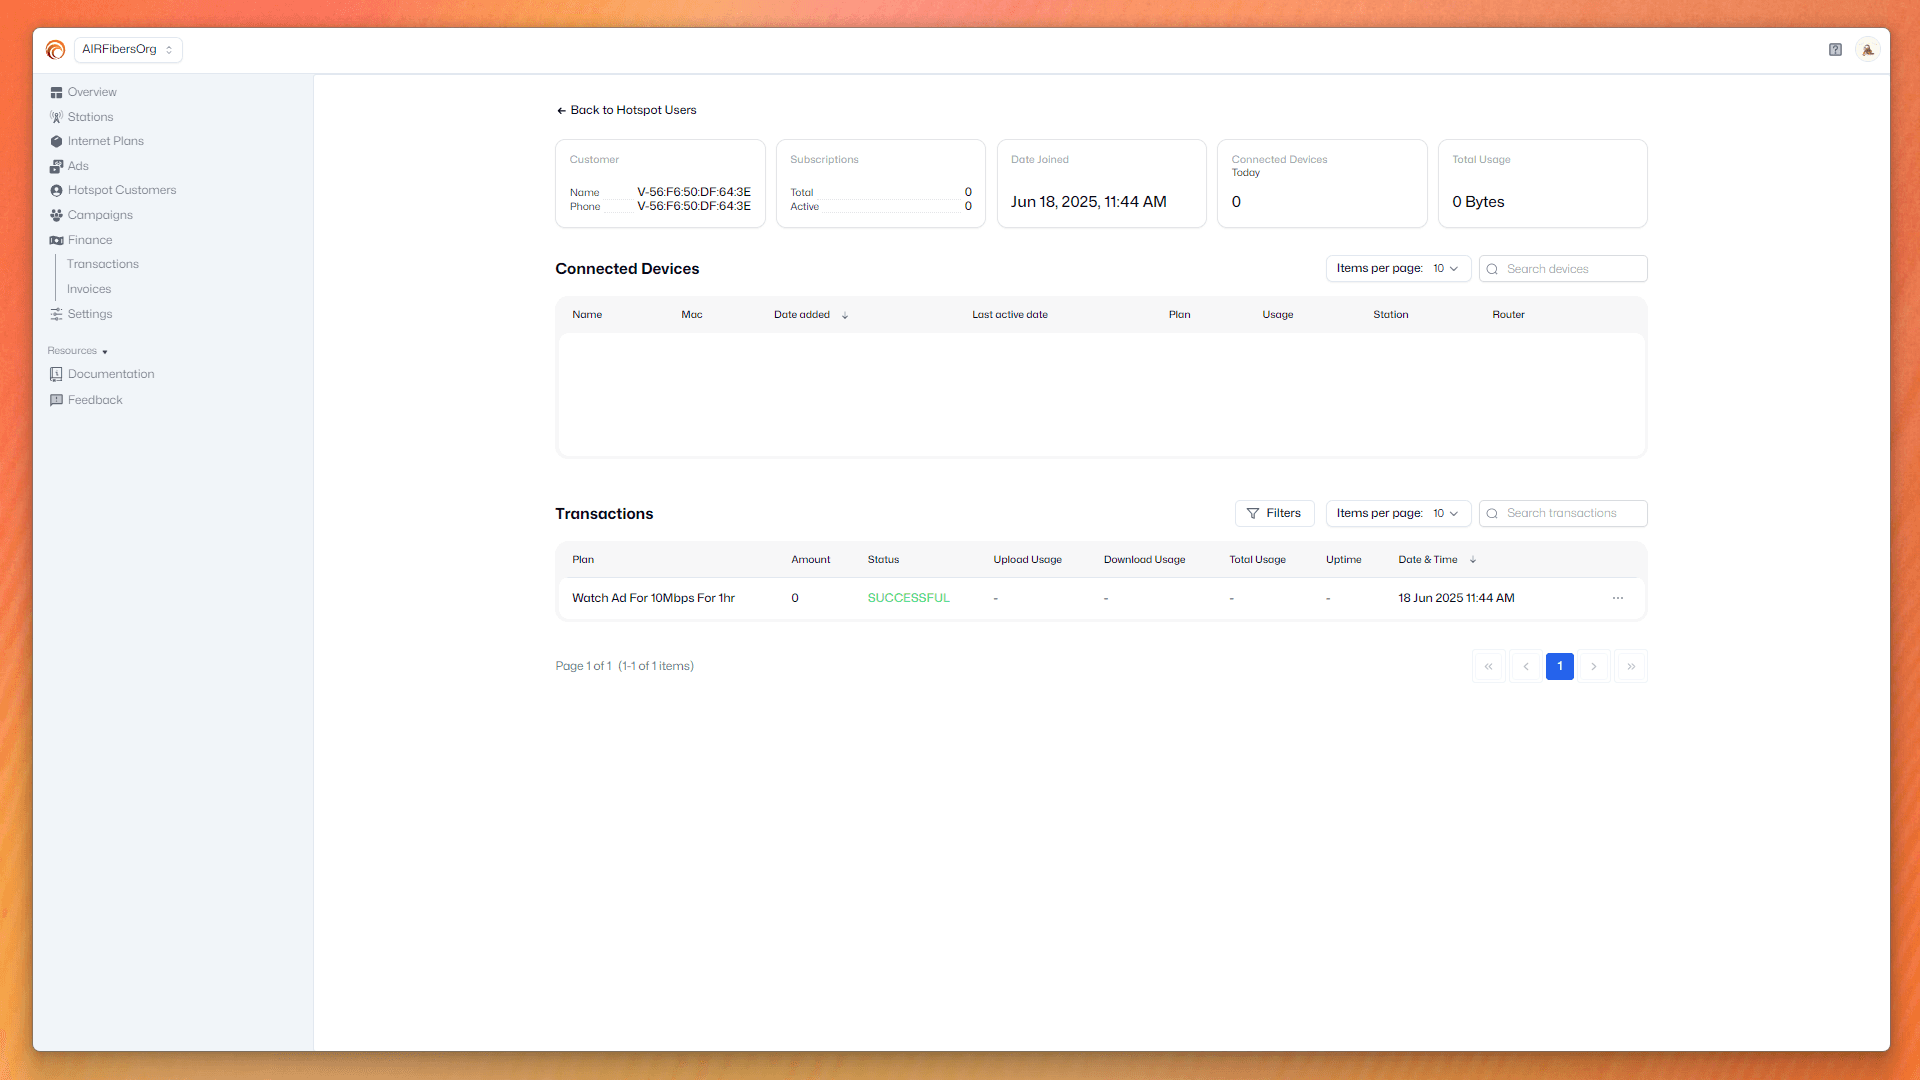Click the Internet Plans cube icon
The image size is (1920, 1080).
click(56, 141)
